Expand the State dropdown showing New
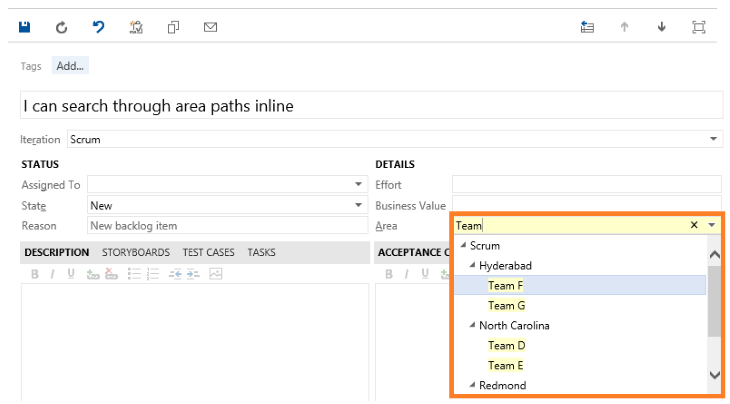The width and height of the screenshot is (730, 404). (359, 205)
